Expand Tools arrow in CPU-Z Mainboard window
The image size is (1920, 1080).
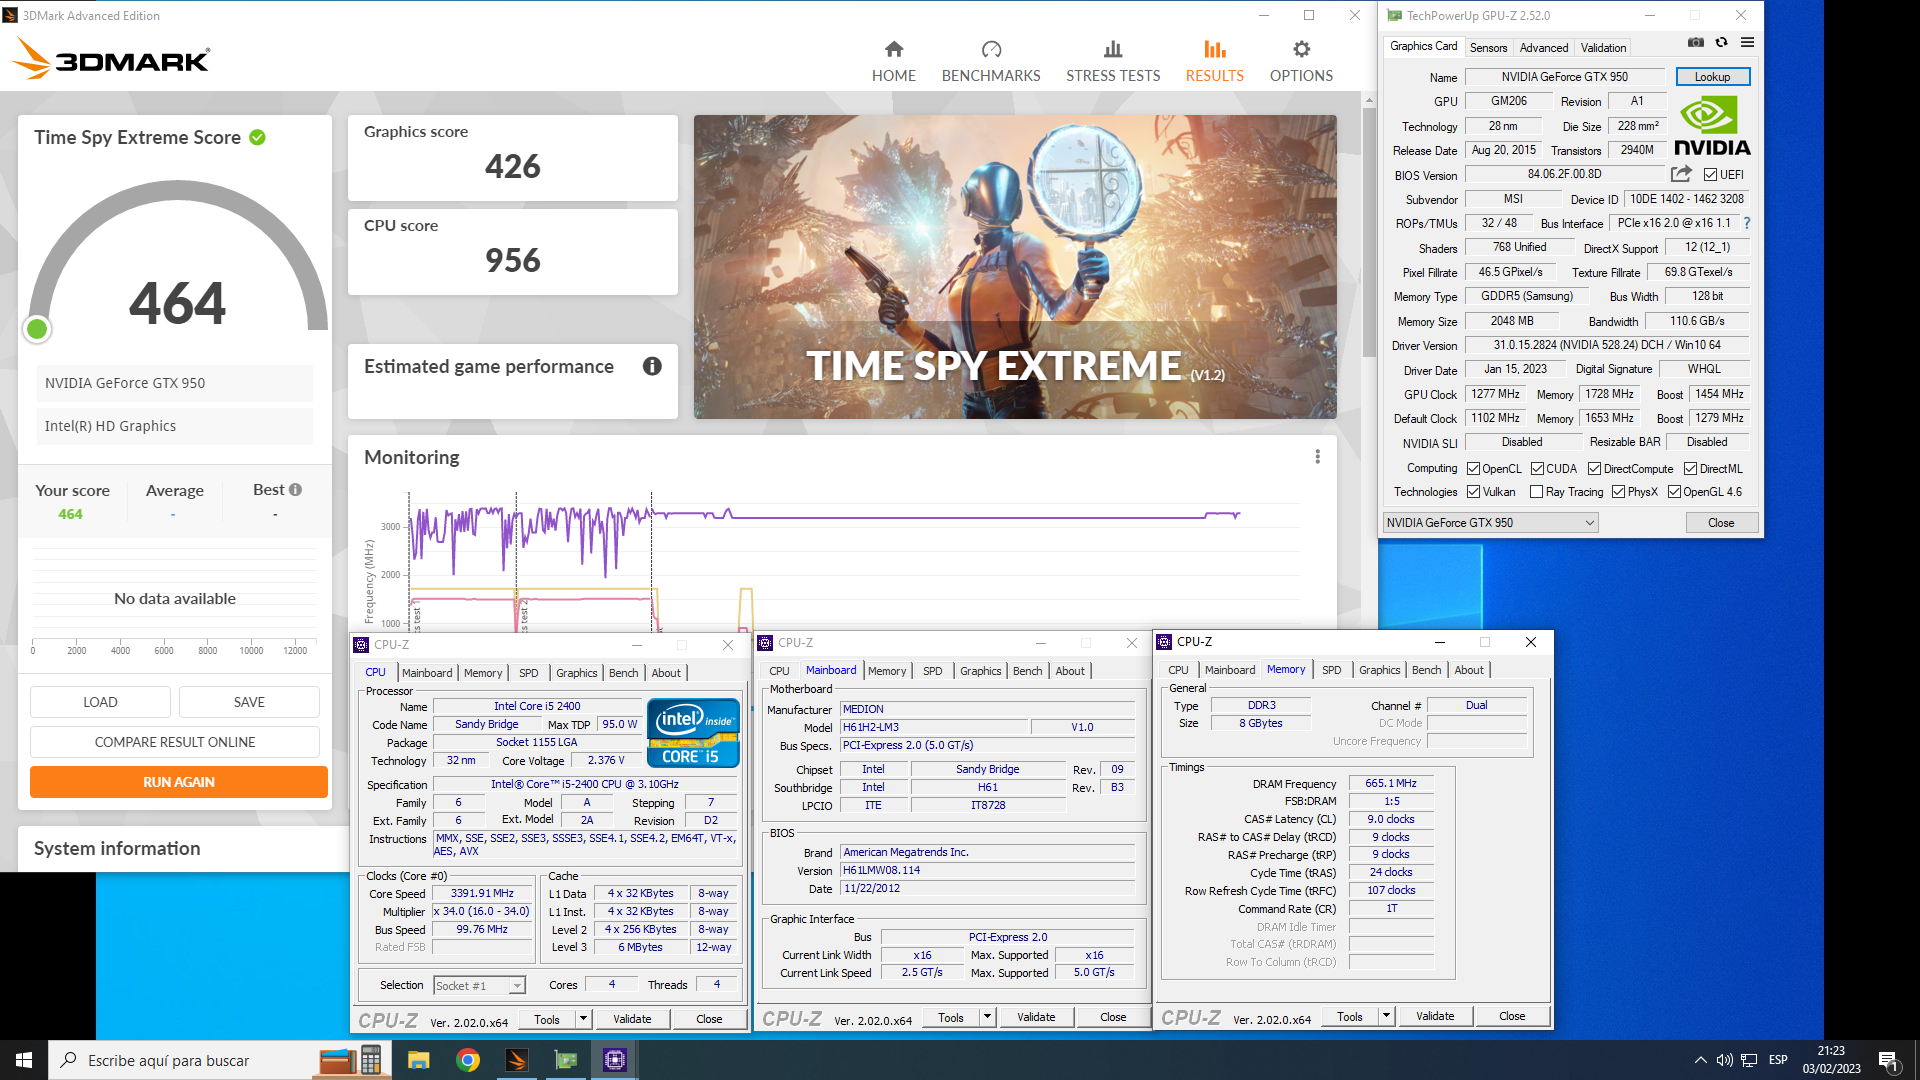987,1017
